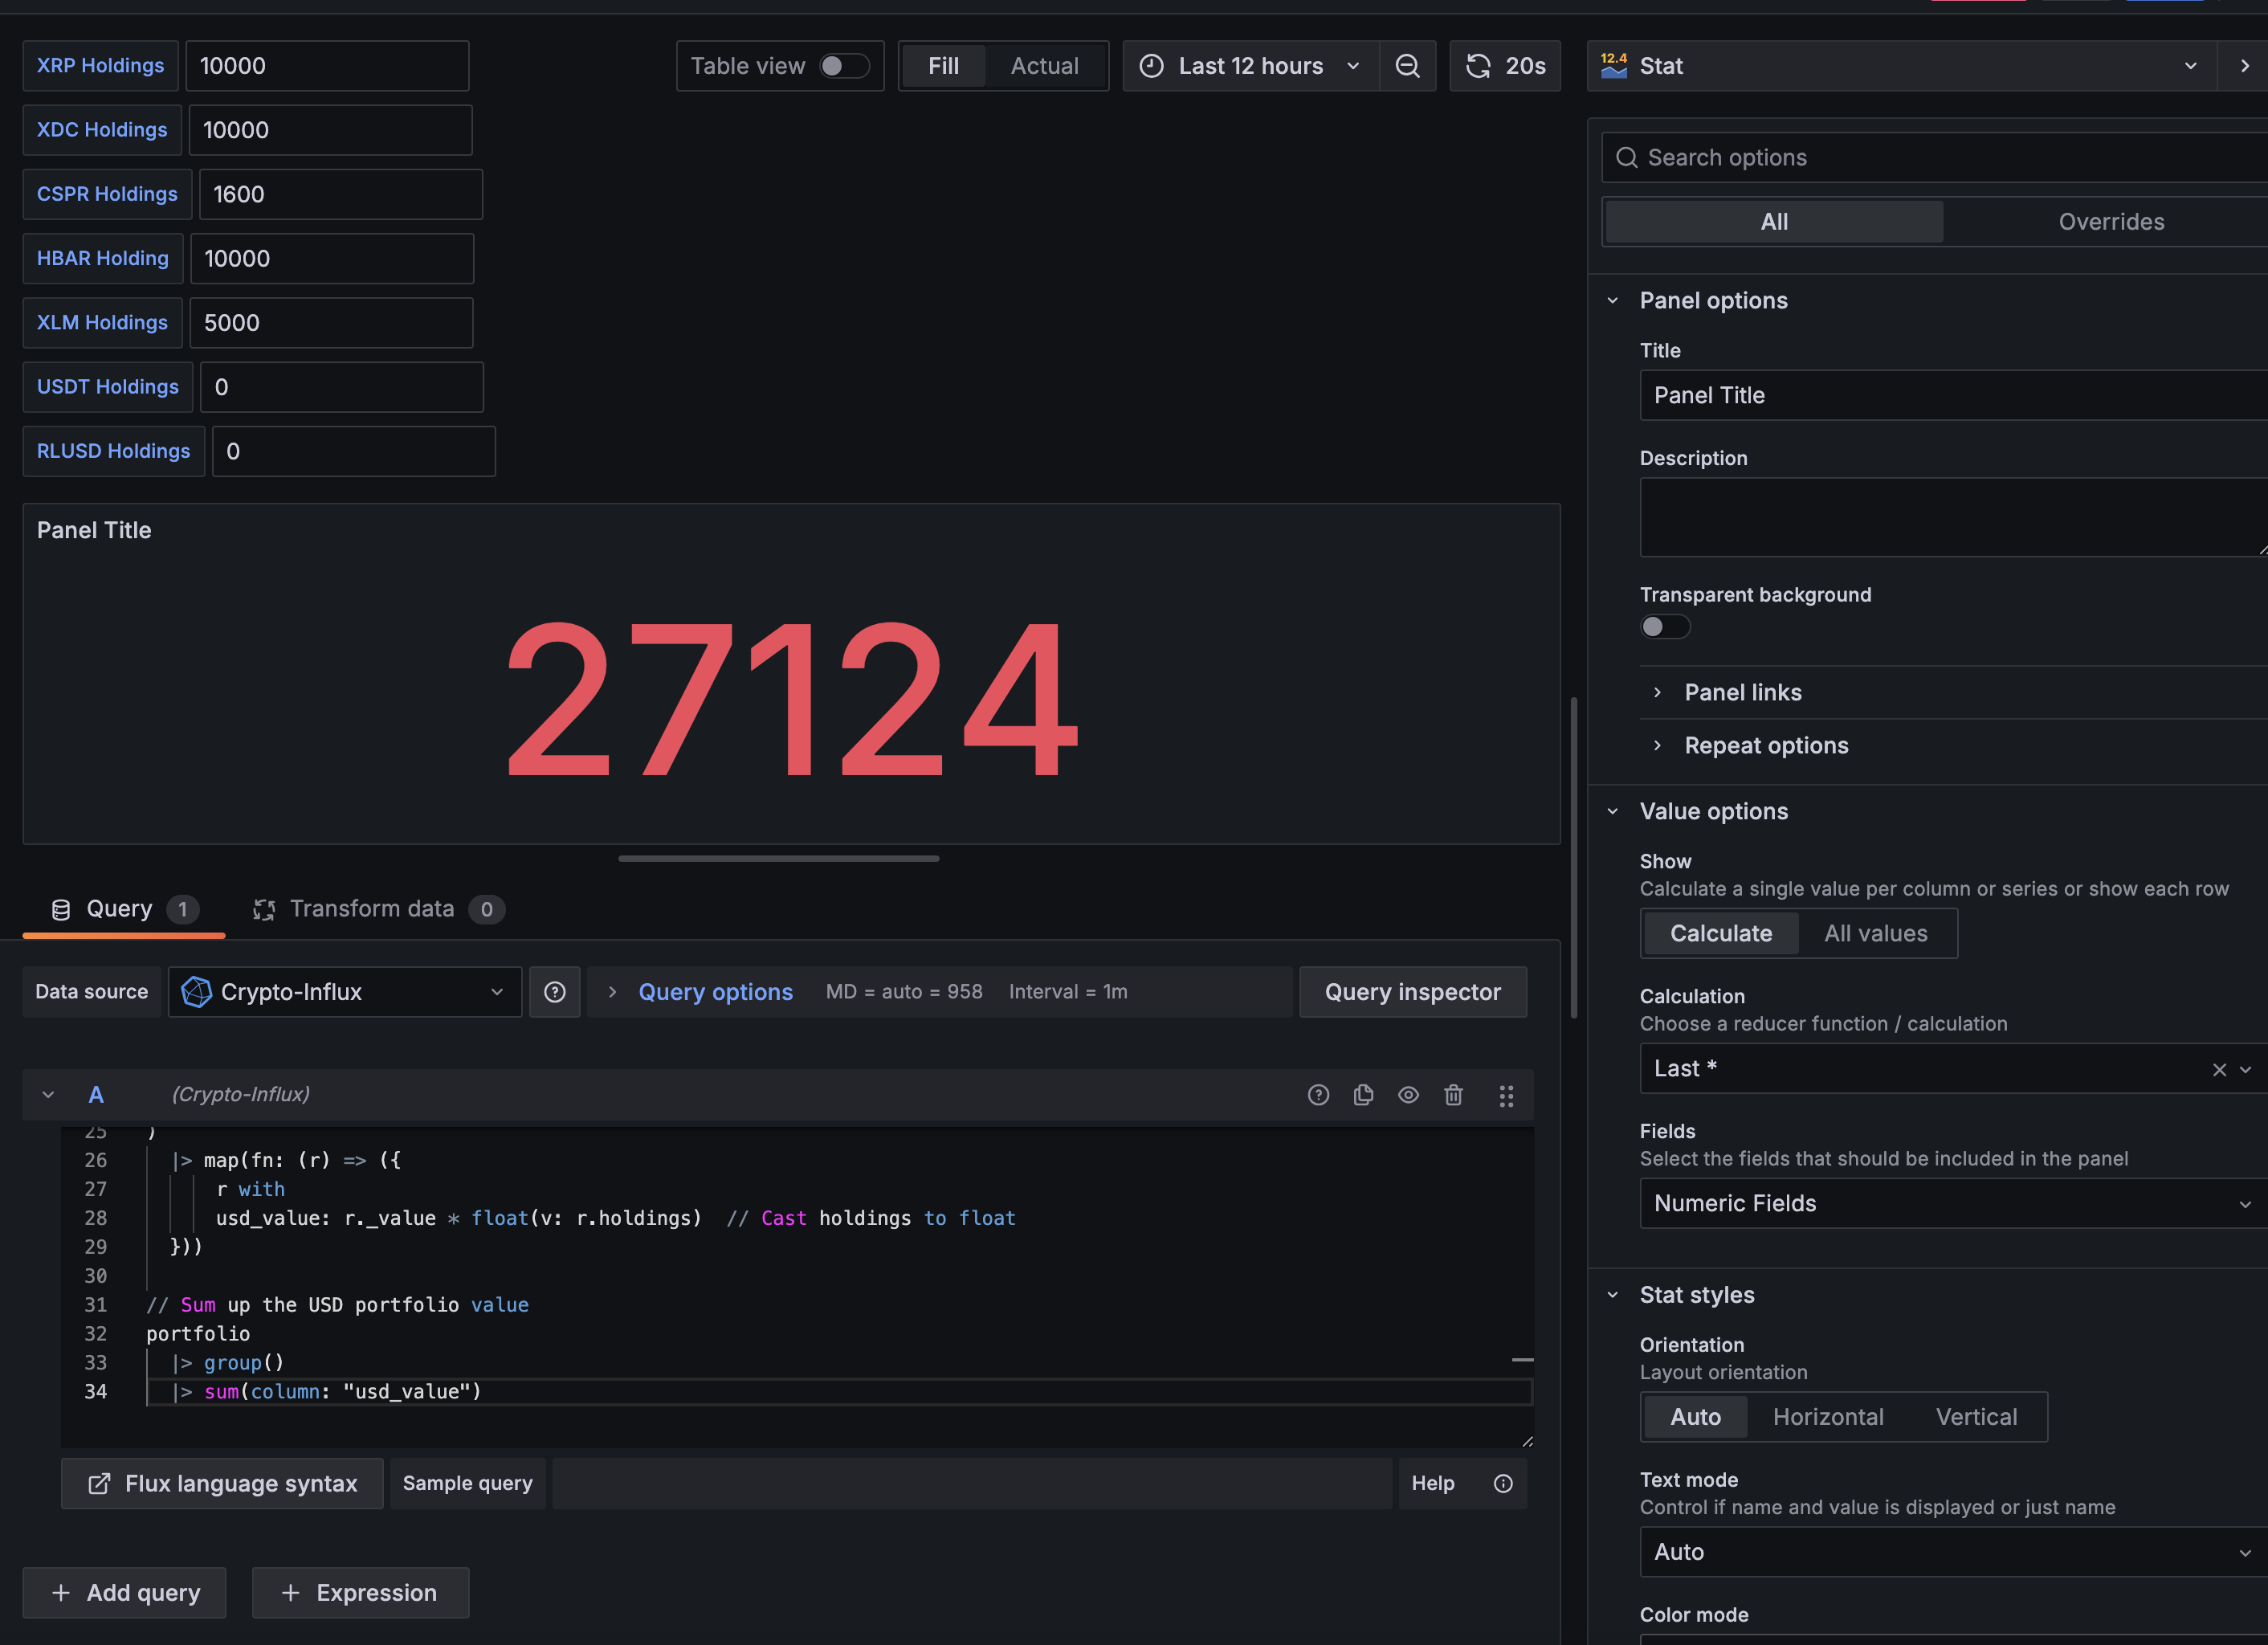2268x1645 pixels.
Task: Open query A help icon
Action: [x=1318, y=1095]
